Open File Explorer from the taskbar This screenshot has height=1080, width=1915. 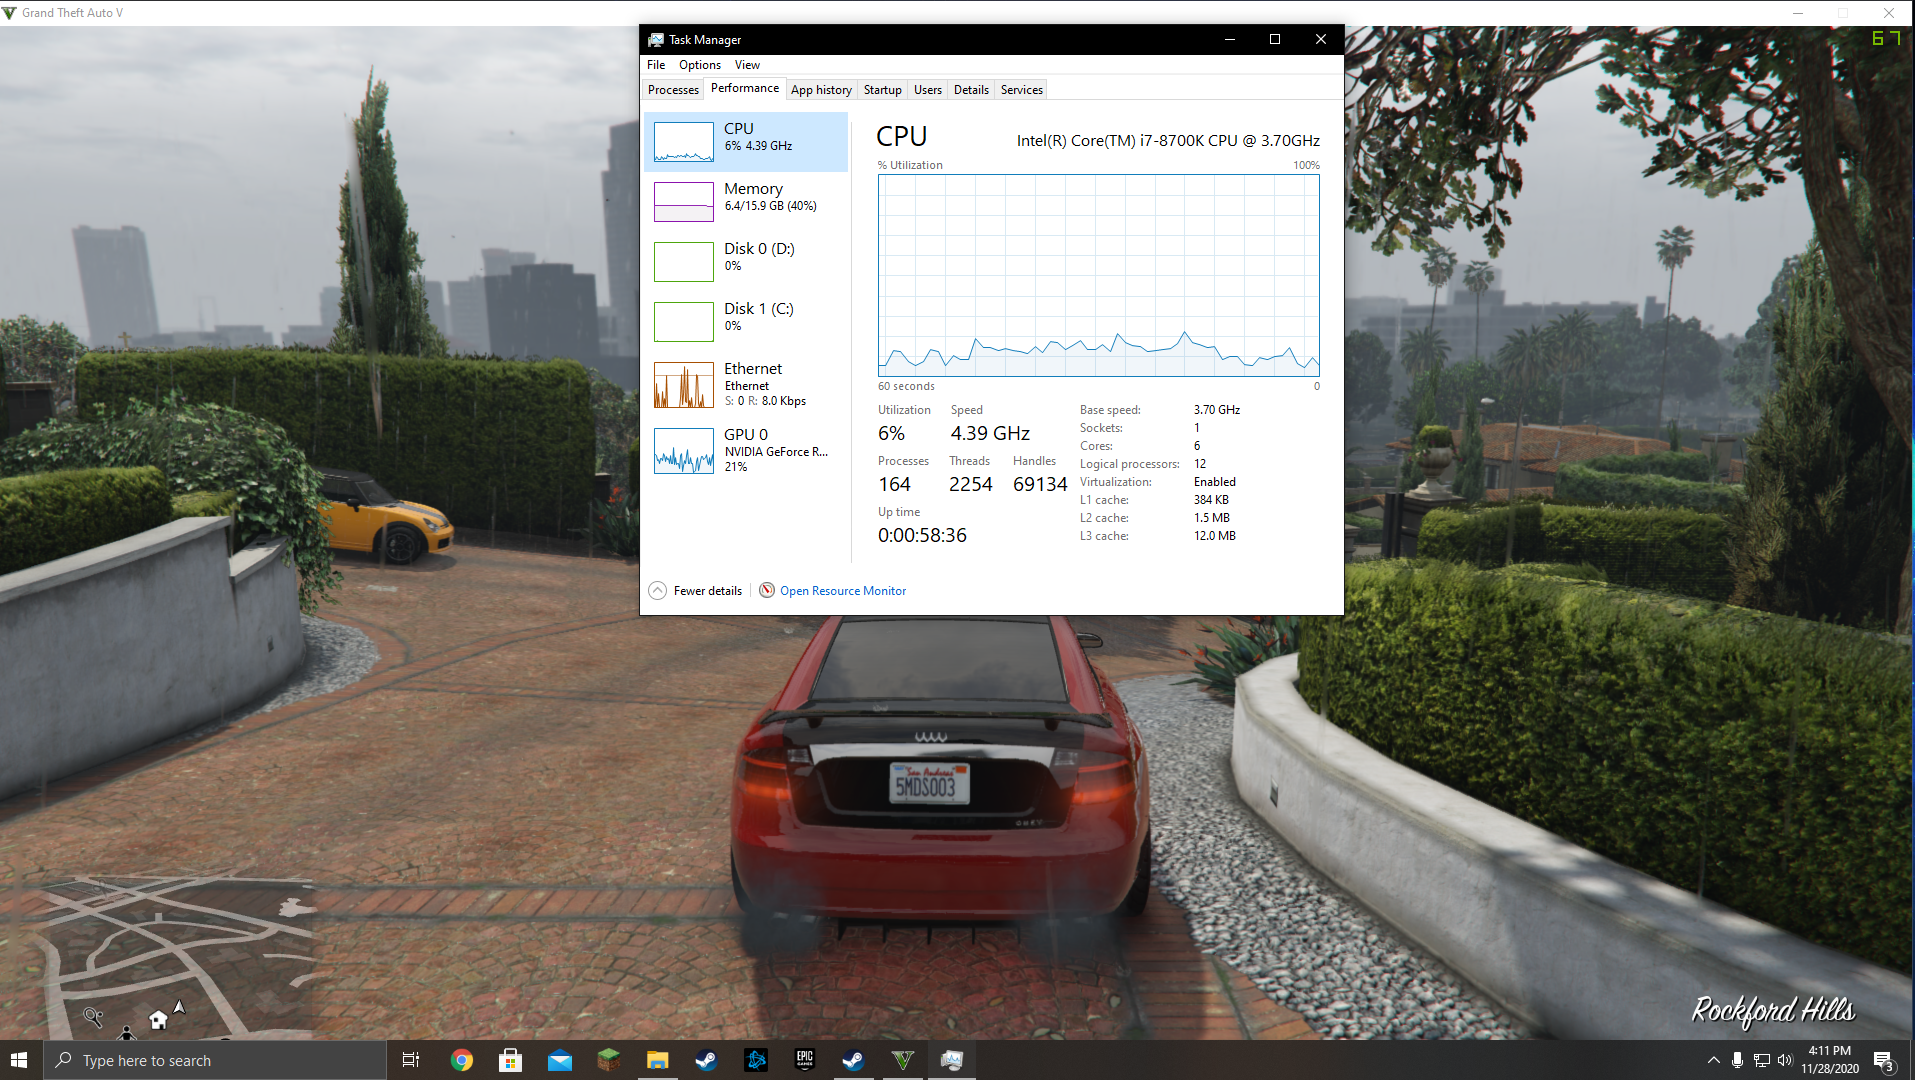click(657, 1060)
